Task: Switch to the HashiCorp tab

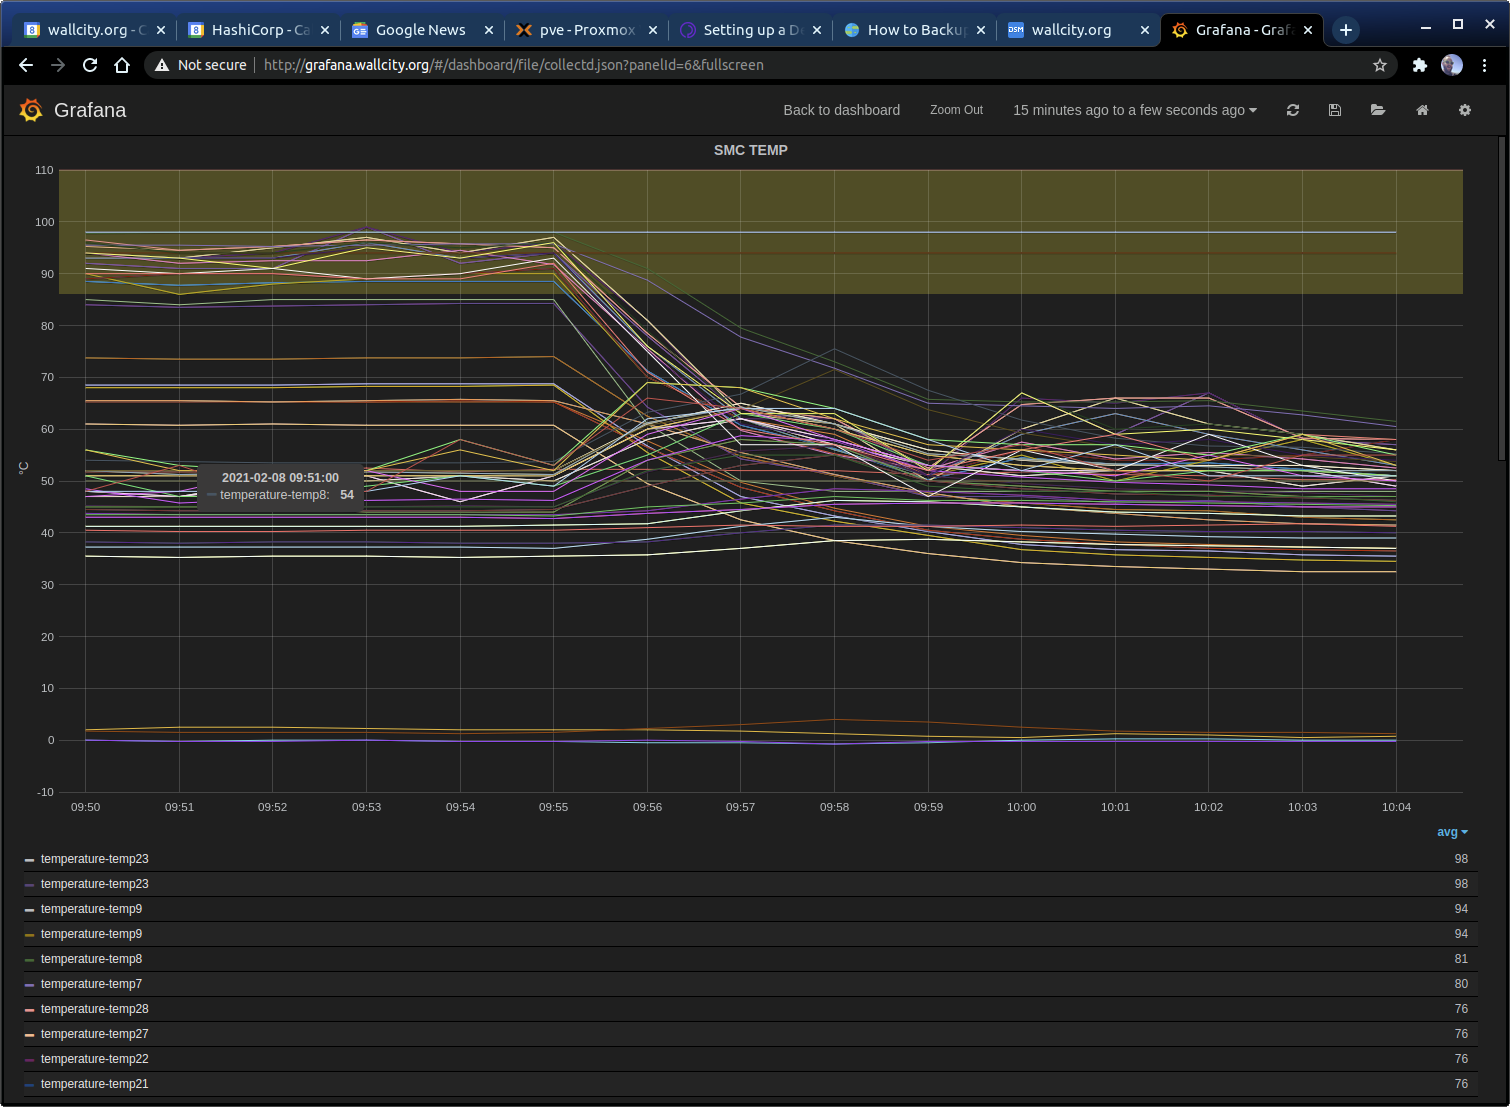Action: [258, 30]
